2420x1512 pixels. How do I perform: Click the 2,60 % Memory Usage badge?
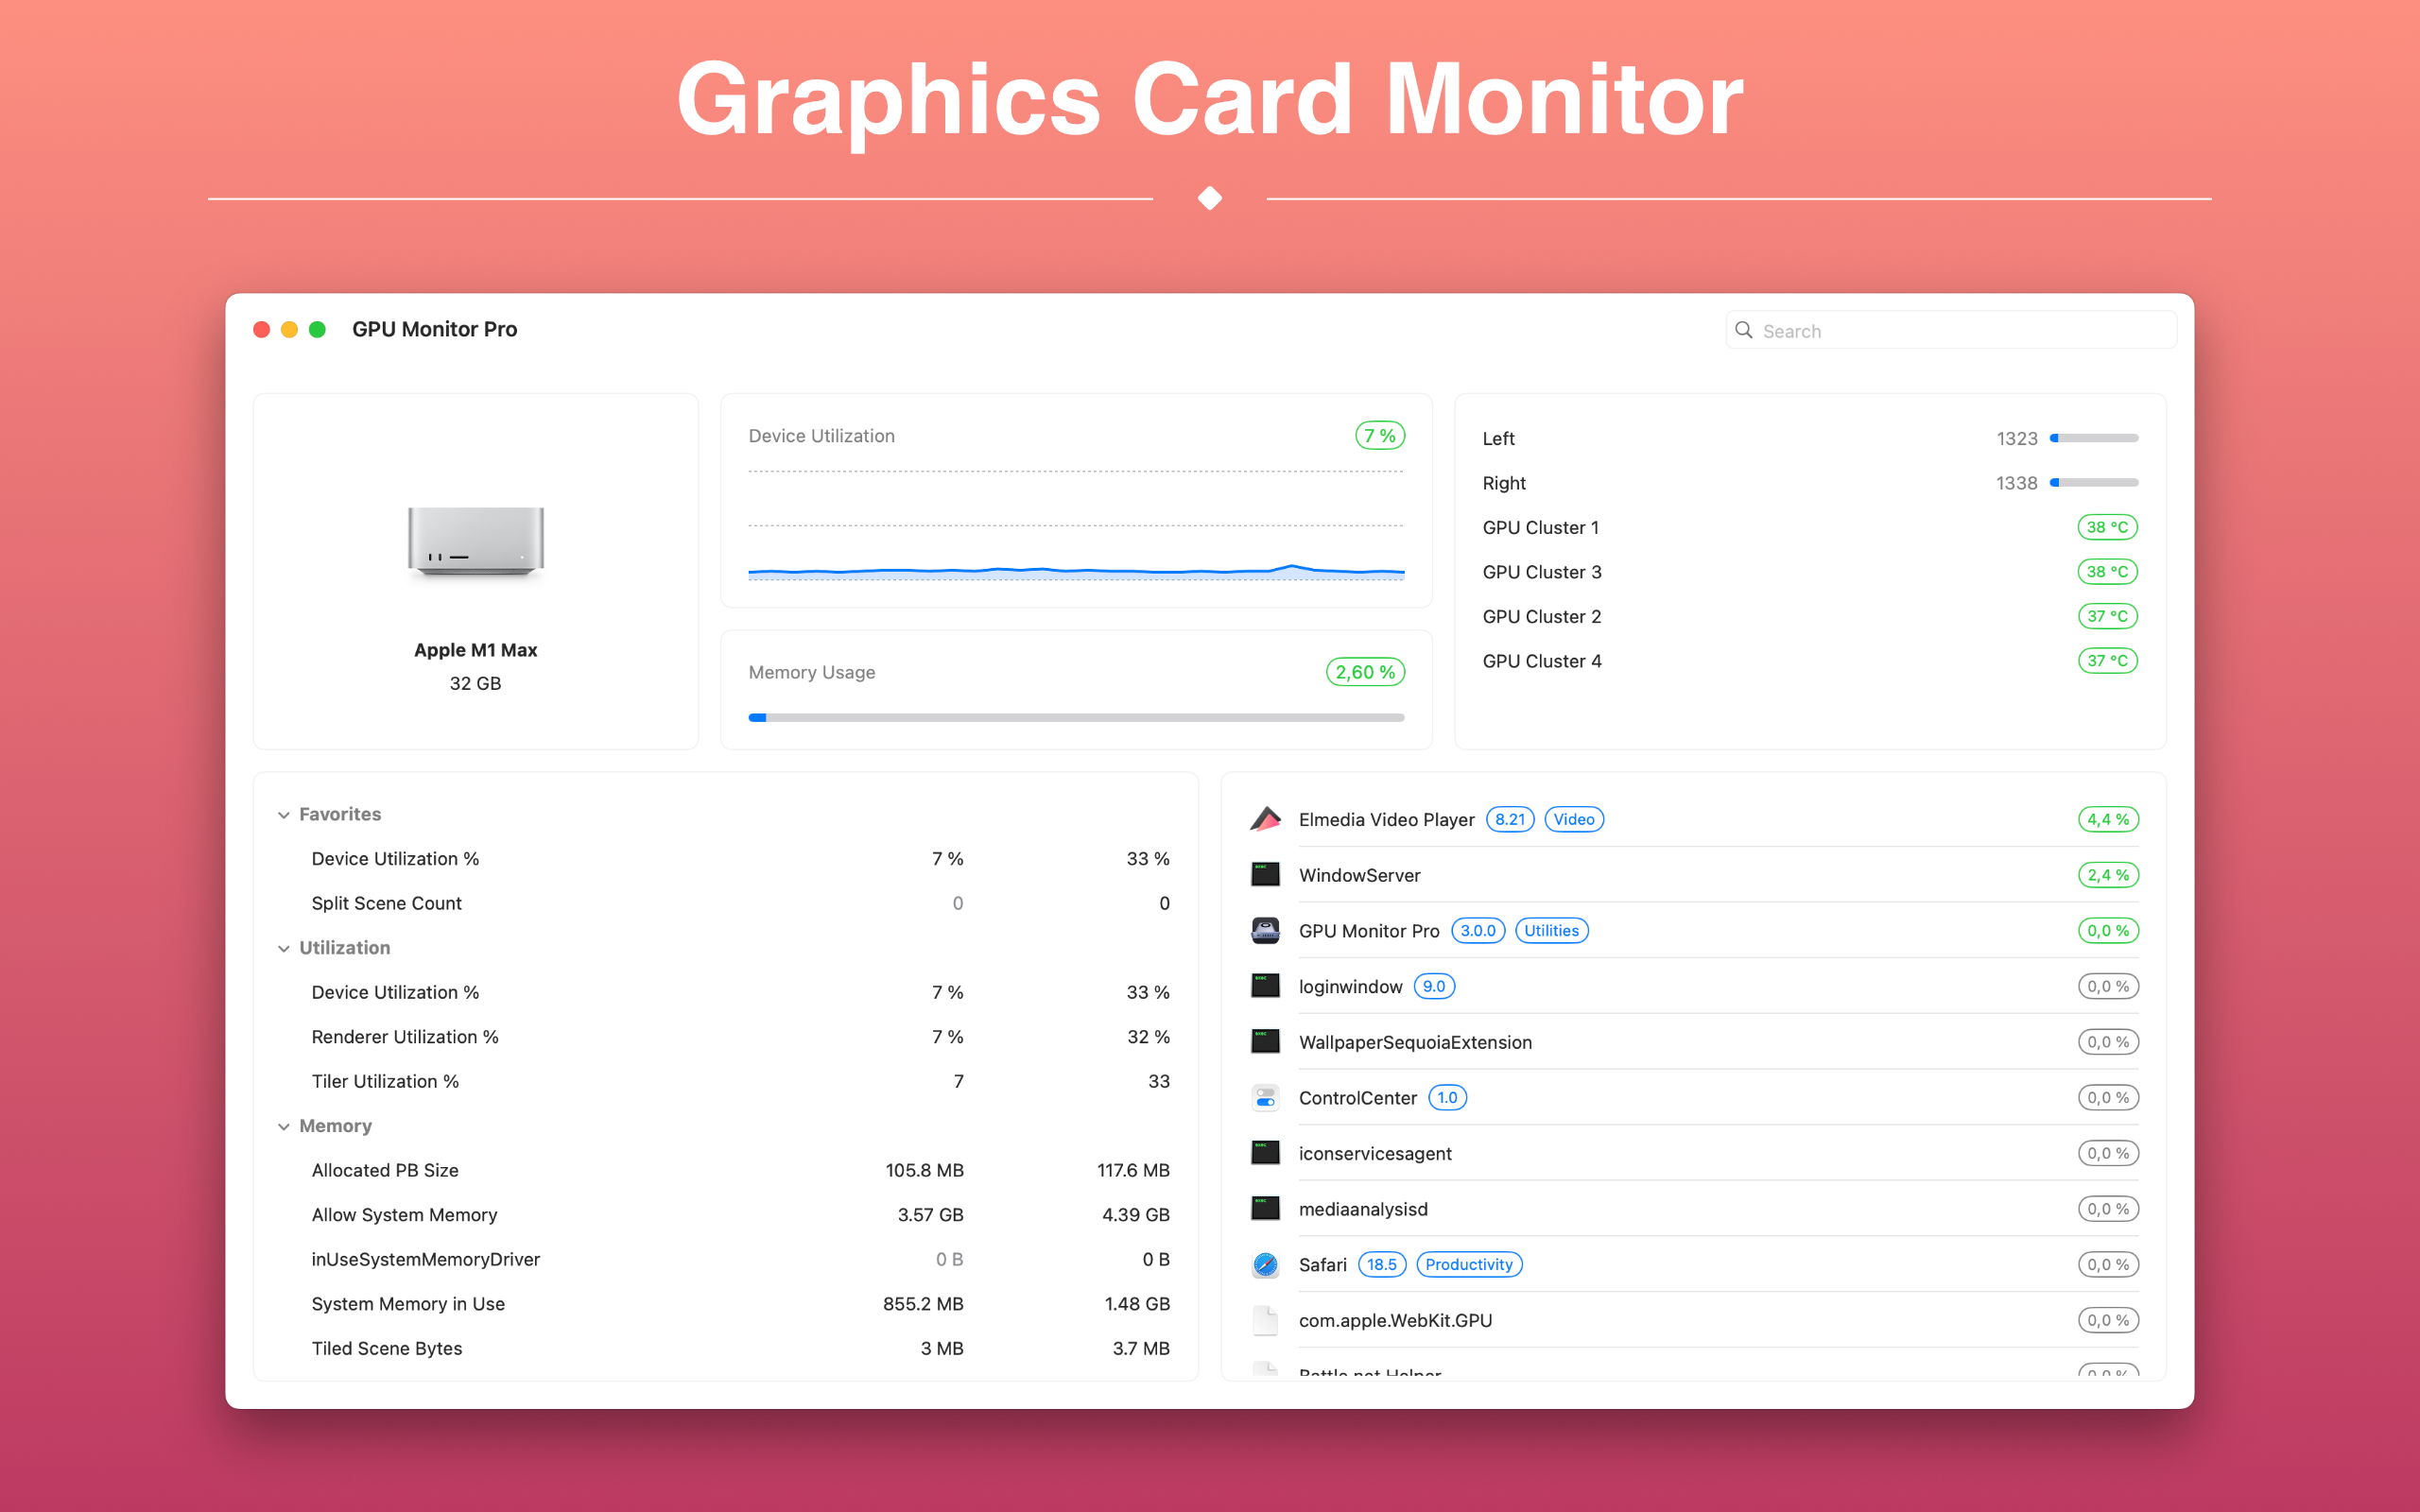(1365, 672)
